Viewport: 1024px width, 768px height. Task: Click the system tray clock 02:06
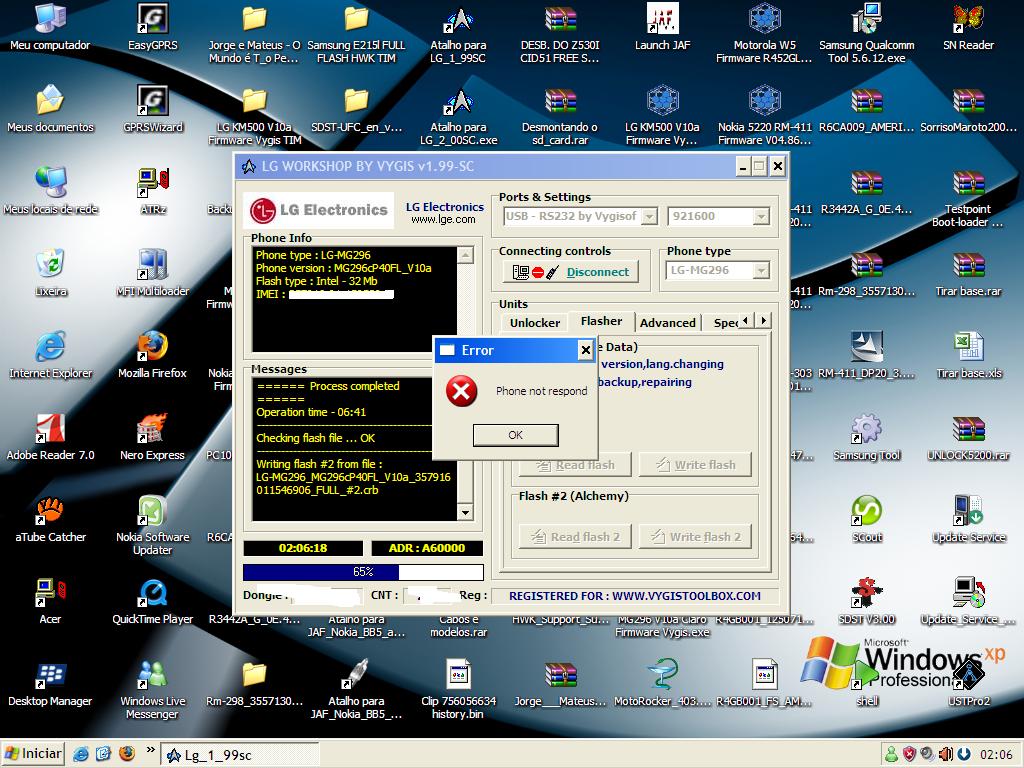(x=996, y=755)
